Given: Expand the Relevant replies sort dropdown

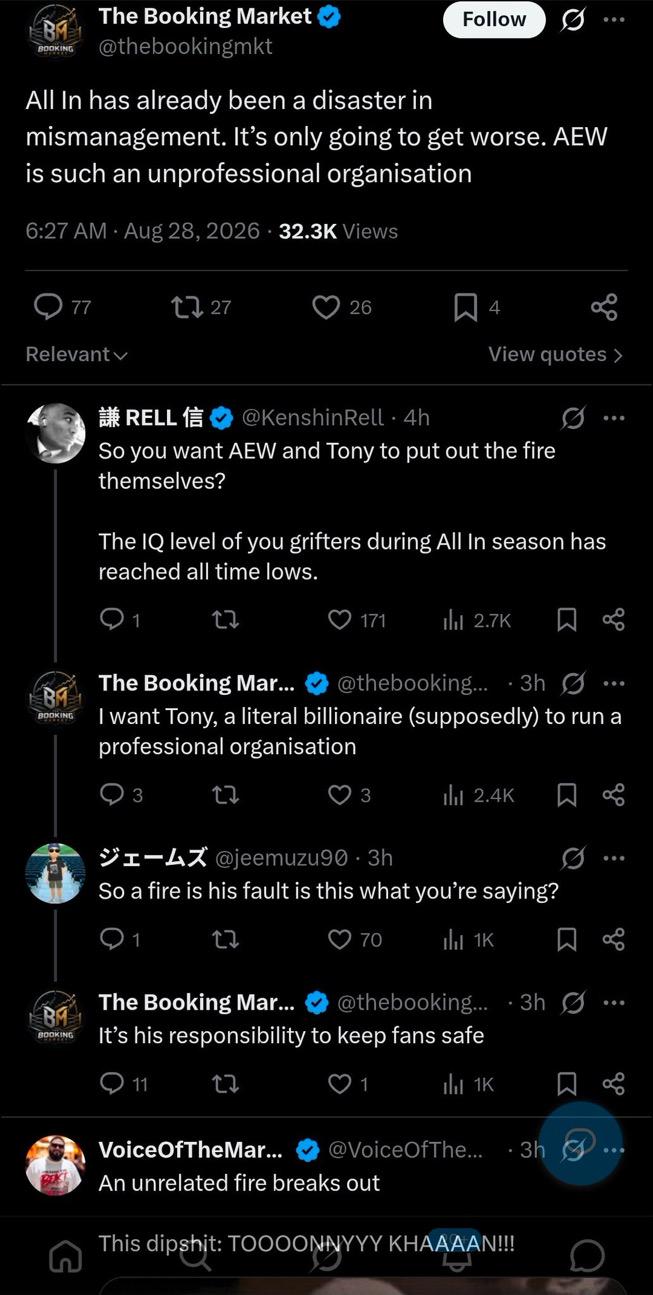Looking at the screenshot, I should pos(77,354).
